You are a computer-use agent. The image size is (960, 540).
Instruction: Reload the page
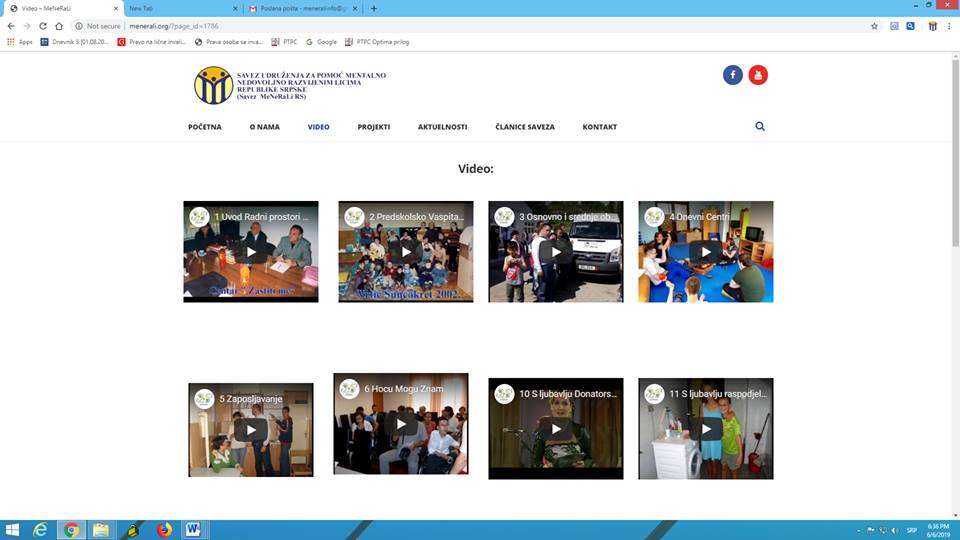(x=43, y=26)
